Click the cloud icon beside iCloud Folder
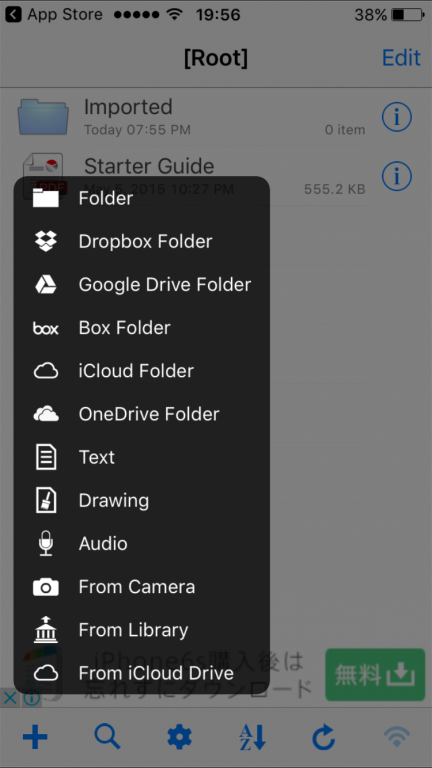The image size is (432, 768). click(46, 371)
